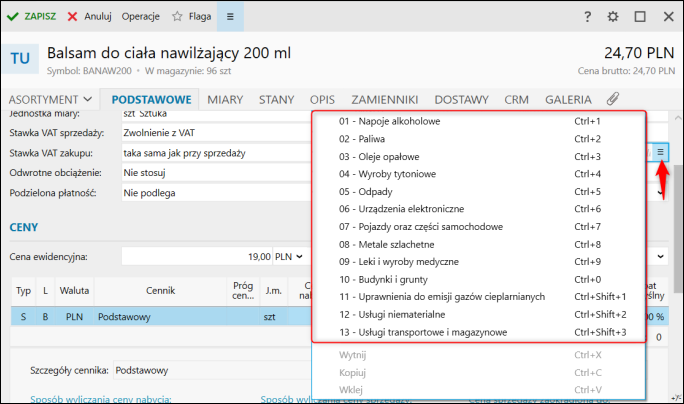The width and height of the screenshot is (684, 404).
Task: Set a flag with Flaga star
Action: click(192, 17)
